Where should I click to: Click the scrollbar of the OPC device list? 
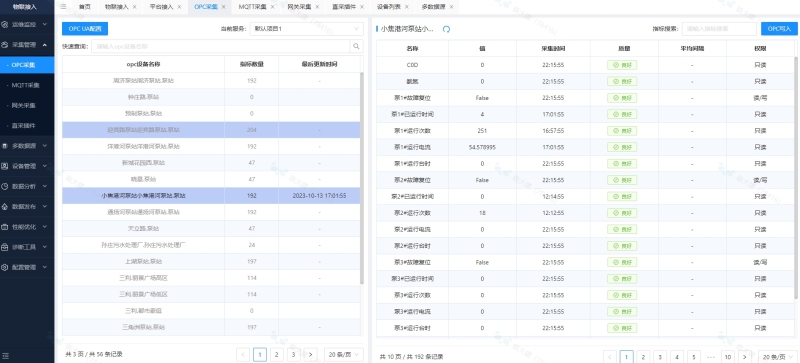click(362, 178)
